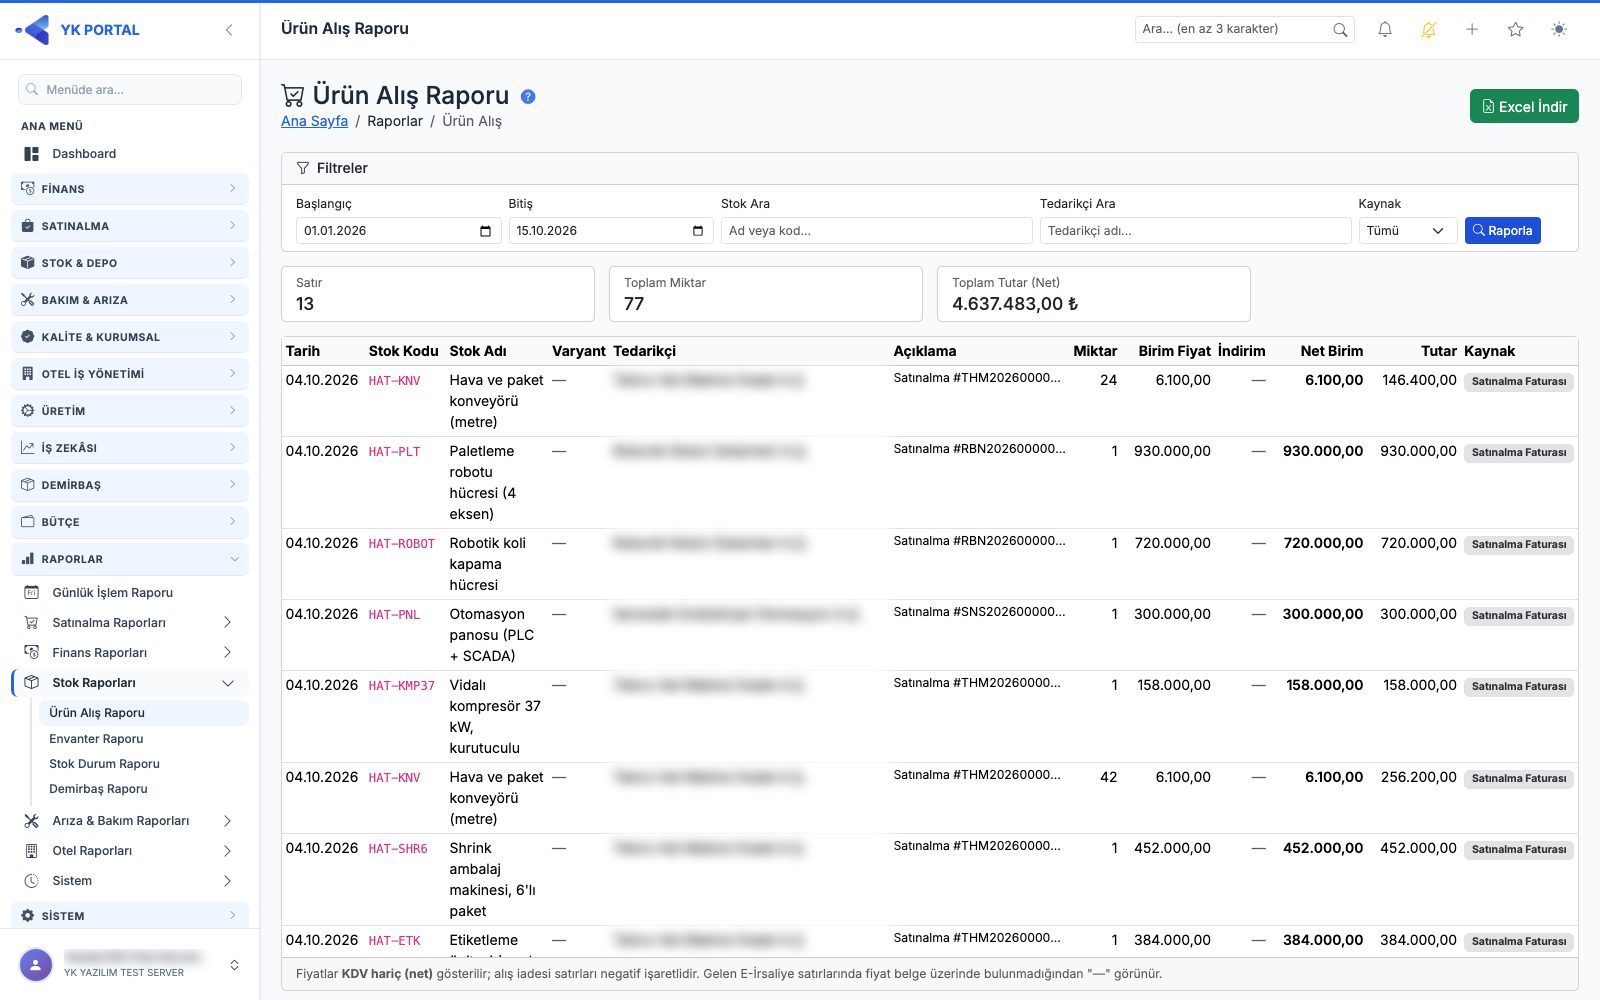The width and height of the screenshot is (1600, 1000).
Task: Click the blue help question mark icon
Action: tap(528, 97)
